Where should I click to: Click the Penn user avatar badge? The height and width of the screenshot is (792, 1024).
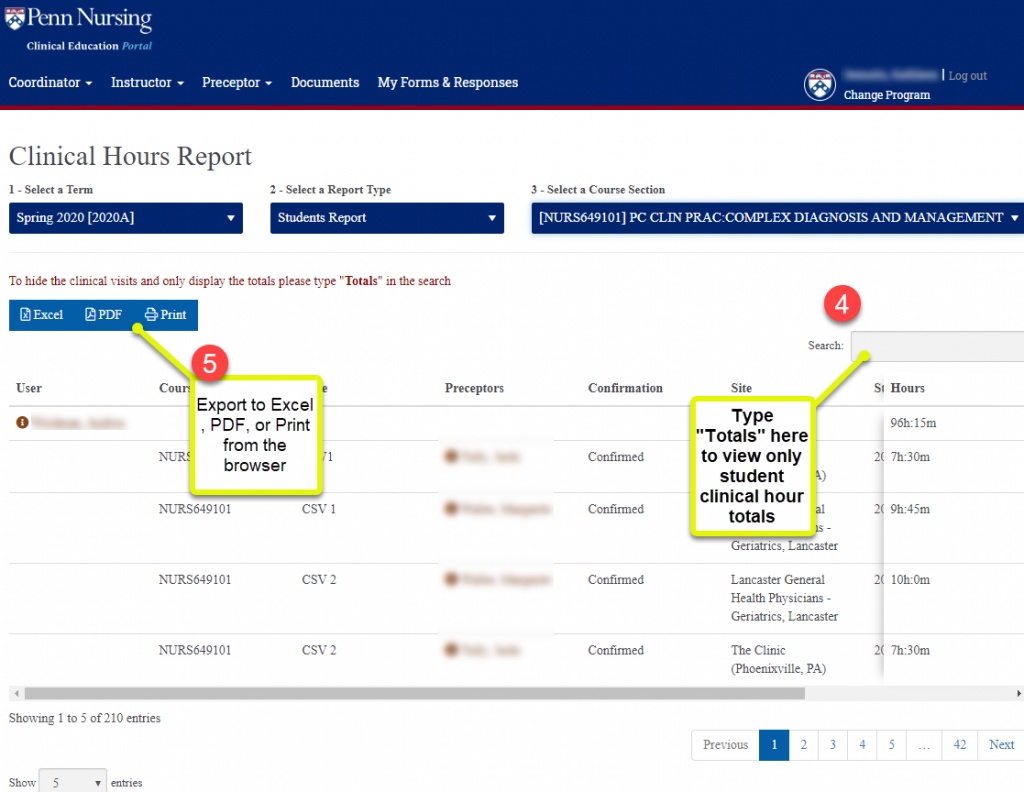[819, 85]
